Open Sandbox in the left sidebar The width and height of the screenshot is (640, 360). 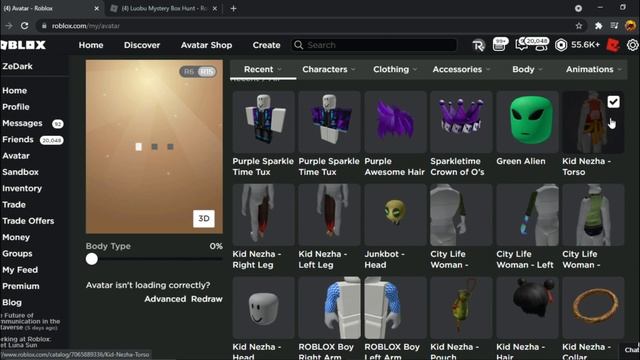(x=20, y=172)
